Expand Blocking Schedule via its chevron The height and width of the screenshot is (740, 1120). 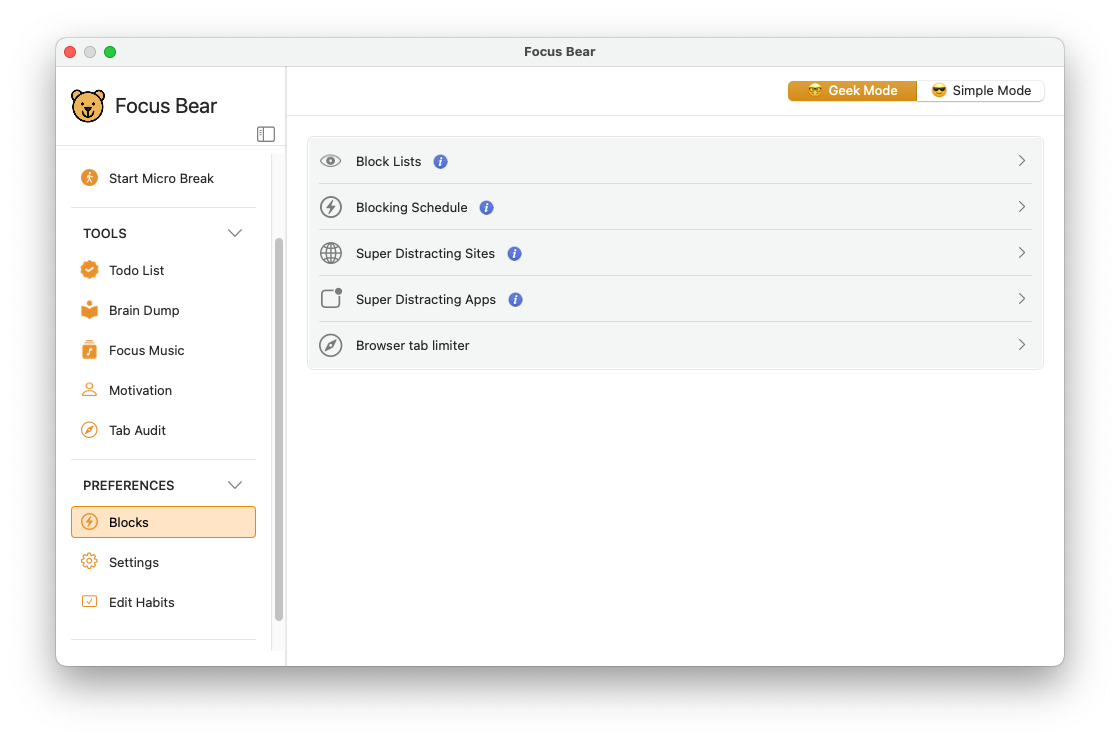(1021, 207)
